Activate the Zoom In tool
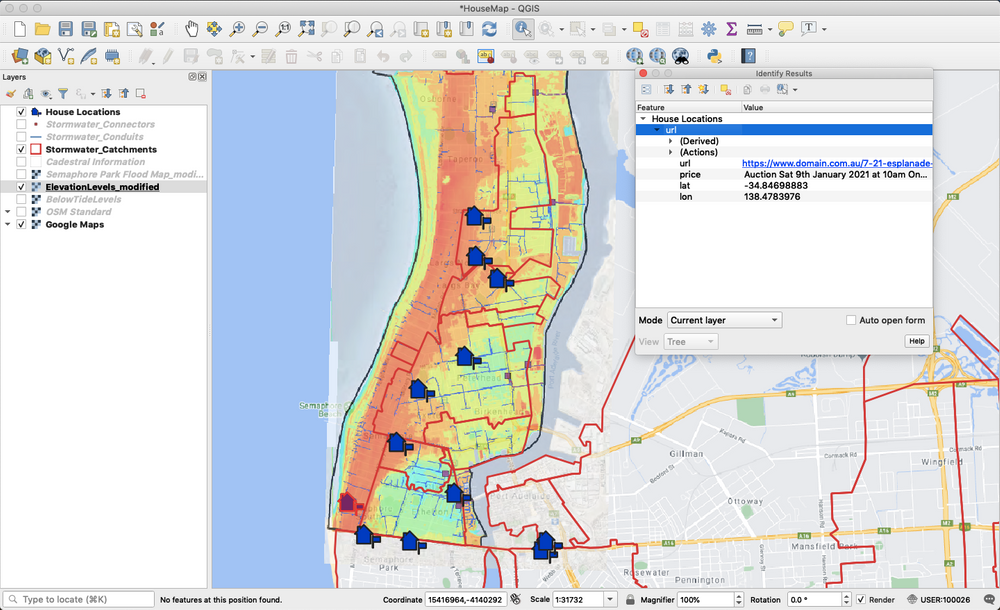Viewport: 1000px width, 610px height. click(x=237, y=30)
